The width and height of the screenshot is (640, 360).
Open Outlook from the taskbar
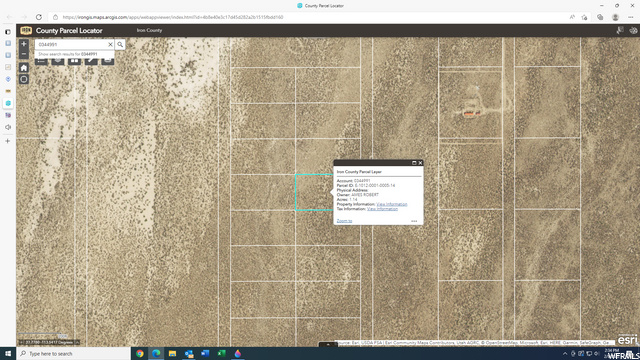click(189, 353)
